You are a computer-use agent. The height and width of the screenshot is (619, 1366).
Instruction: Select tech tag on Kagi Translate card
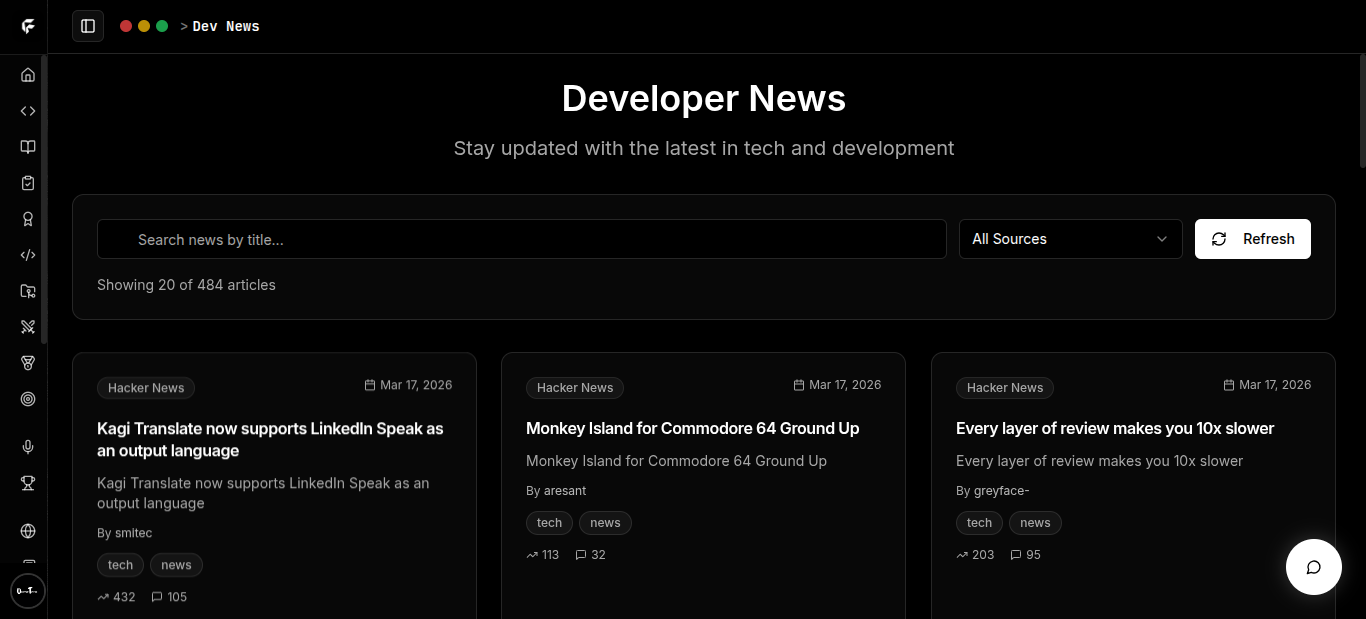121,565
